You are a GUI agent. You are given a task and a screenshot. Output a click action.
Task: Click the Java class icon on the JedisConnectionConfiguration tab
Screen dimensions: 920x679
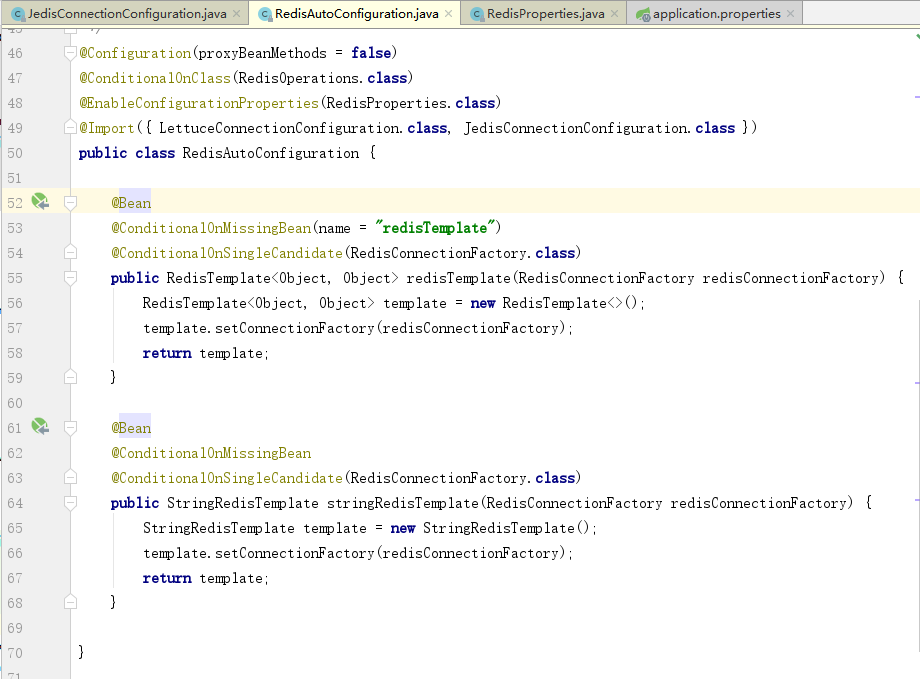[x=18, y=14]
